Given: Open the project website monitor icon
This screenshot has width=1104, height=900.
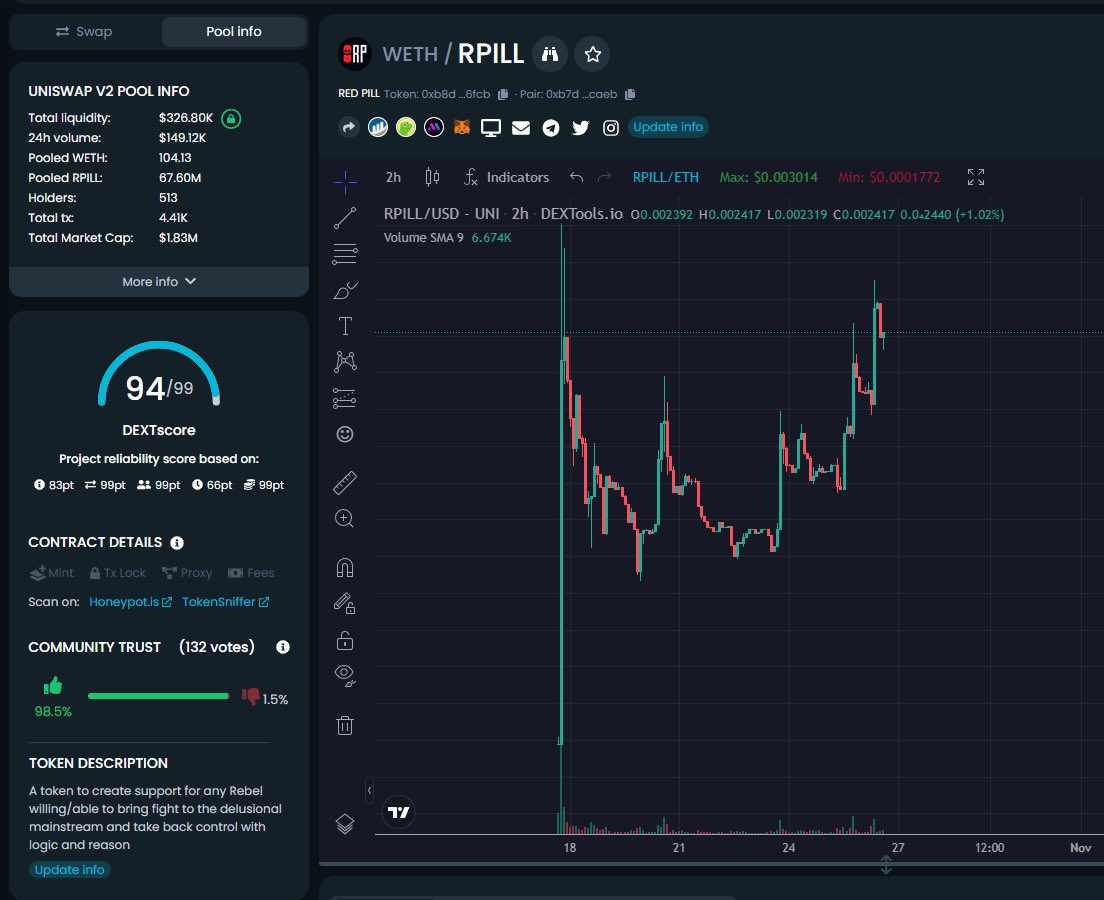Looking at the screenshot, I should point(491,127).
